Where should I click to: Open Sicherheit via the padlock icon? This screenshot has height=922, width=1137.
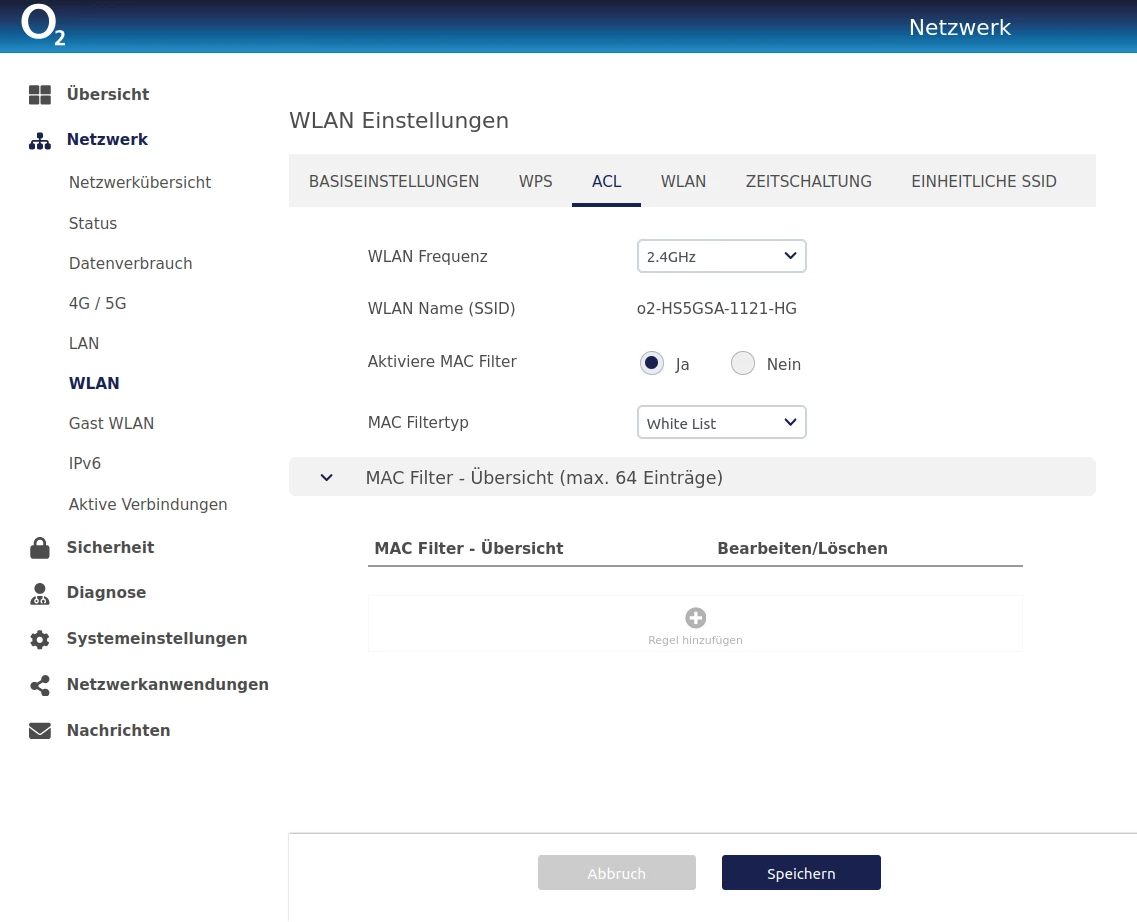tap(40, 548)
